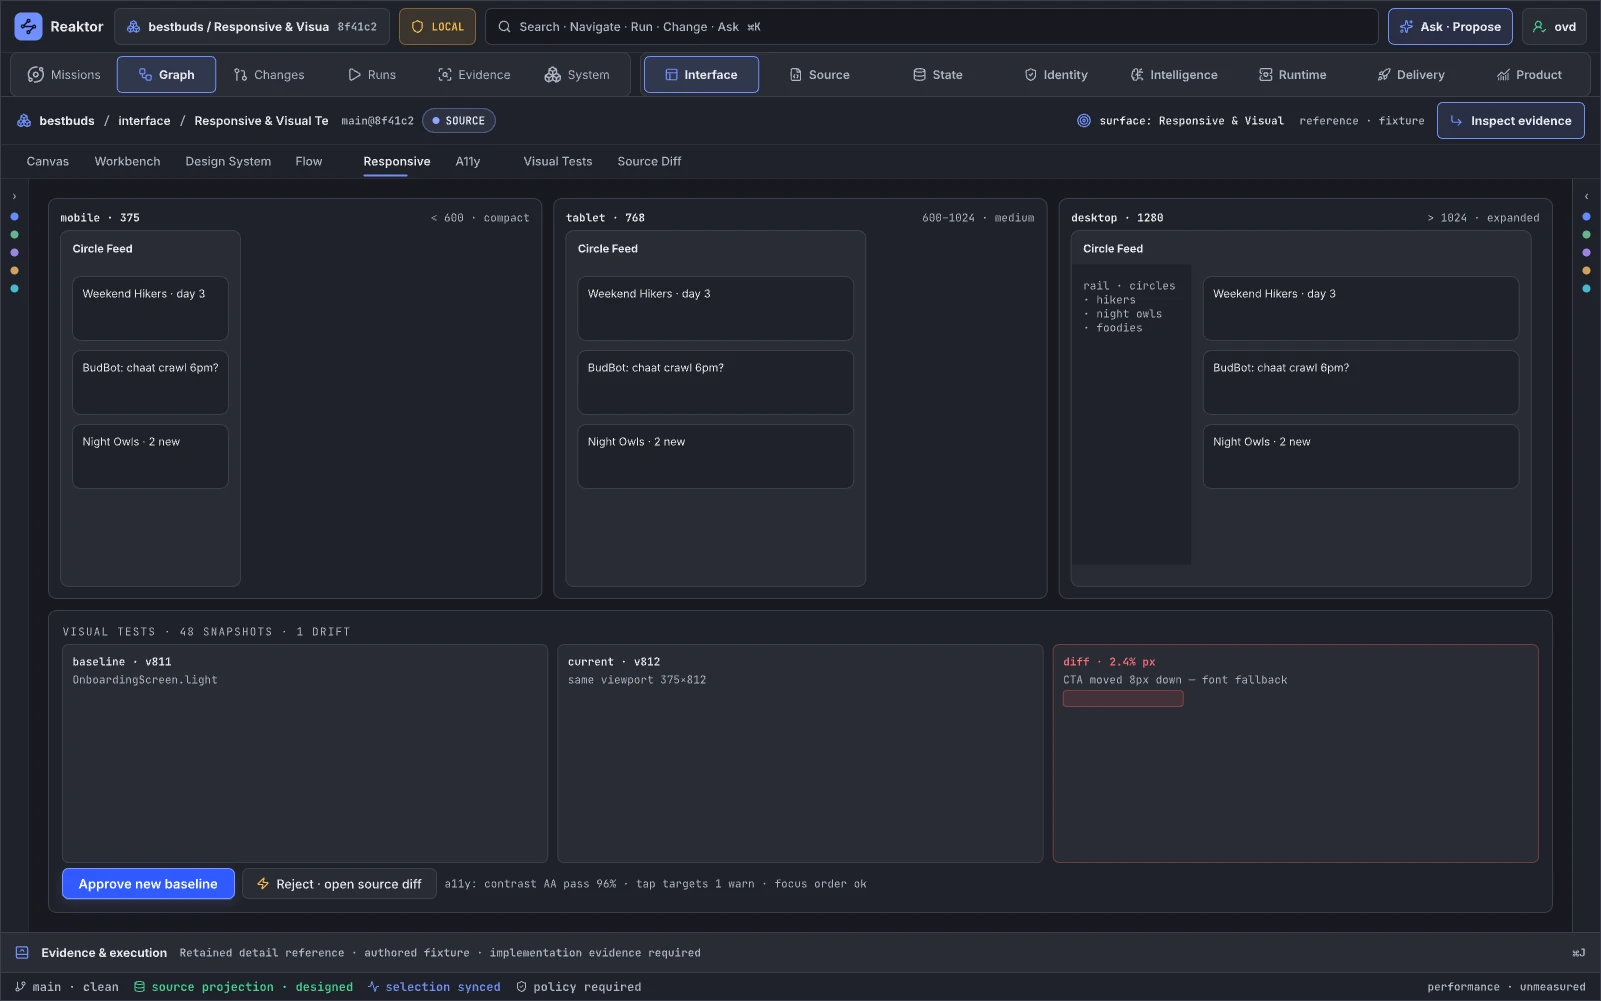Viewport: 1601px width, 1001px height.
Task: Click the red diff highlight bar
Action: [x=1123, y=699]
